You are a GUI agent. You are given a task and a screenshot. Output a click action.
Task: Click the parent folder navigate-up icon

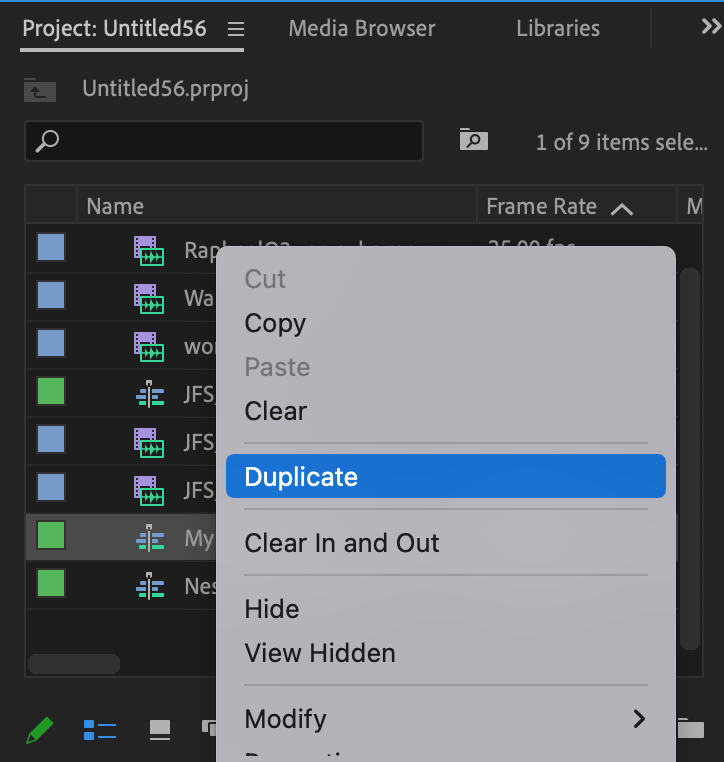(40, 90)
